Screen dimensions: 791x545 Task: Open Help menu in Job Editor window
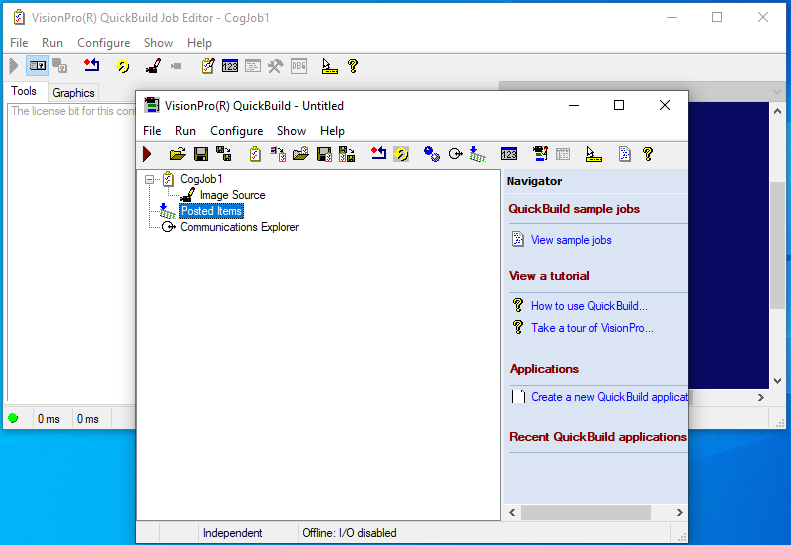[199, 43]
